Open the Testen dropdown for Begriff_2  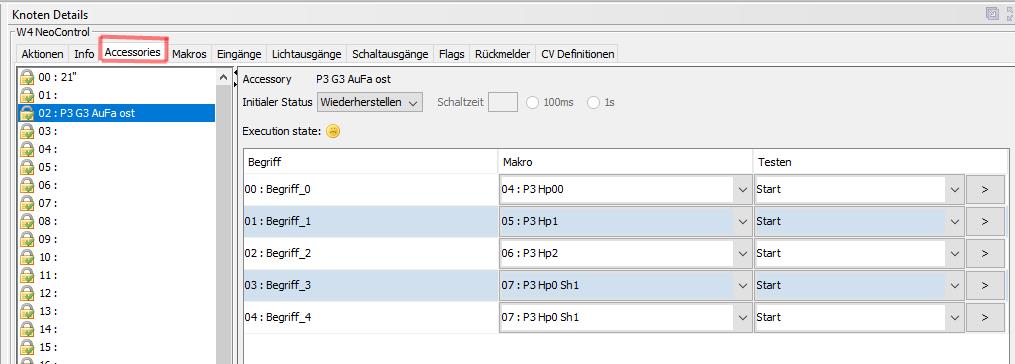coord(859,253)
